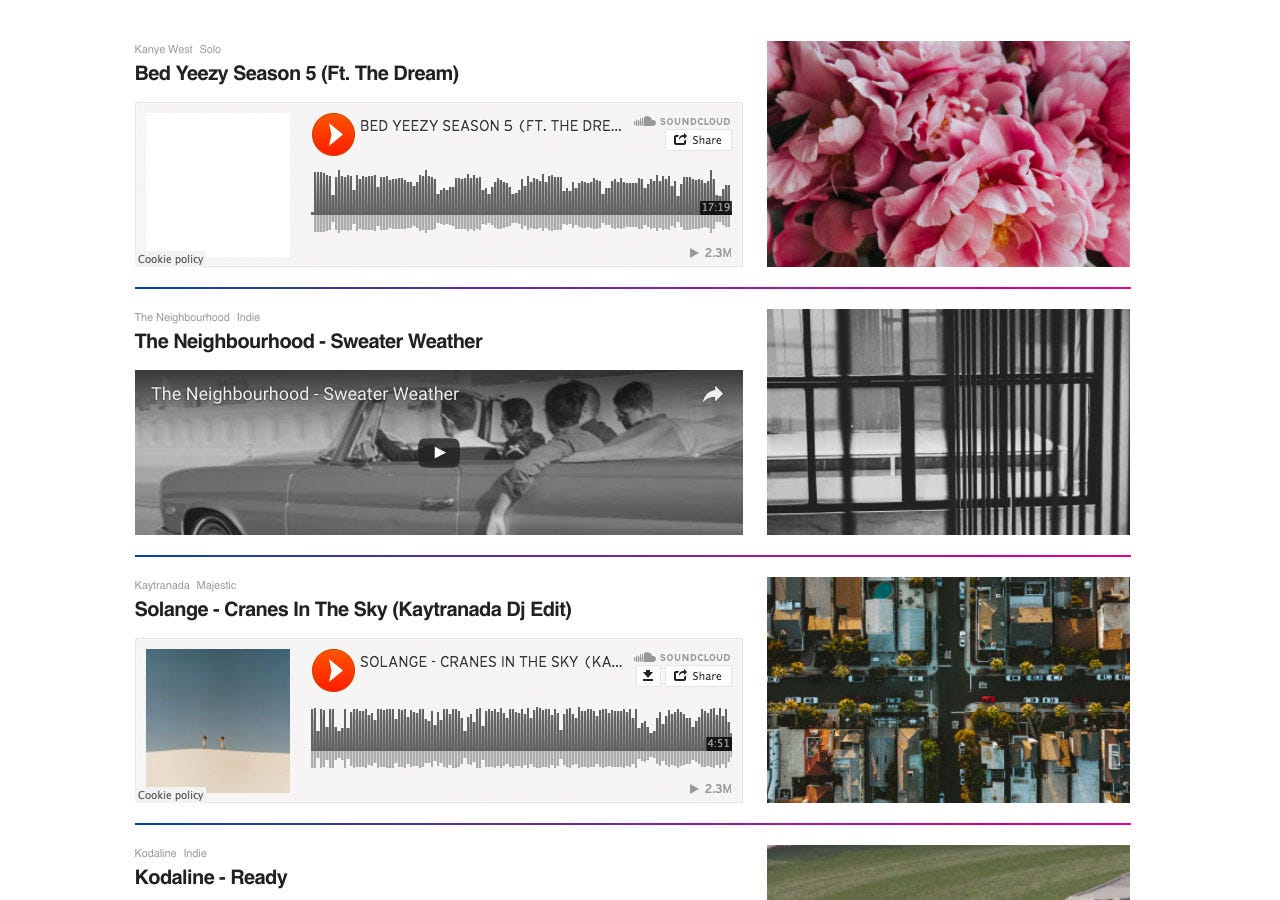Click the blank artwork in the Bed Yeezy player
This screenshot has height=900, width=1280.
[x=218, y=185]
